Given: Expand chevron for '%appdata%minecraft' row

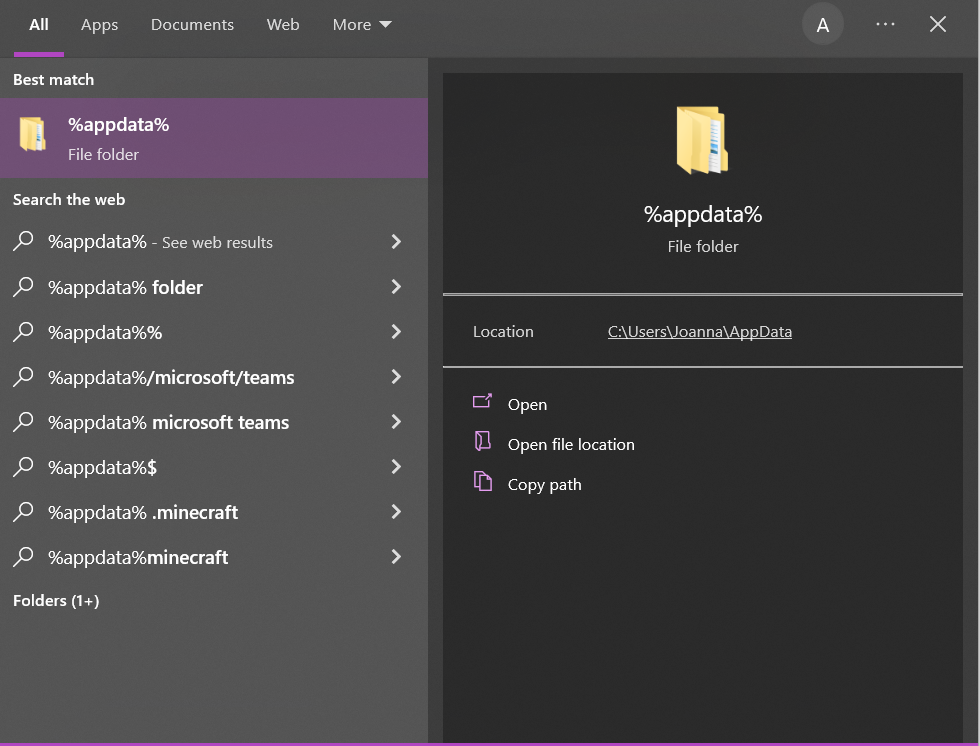Looking at the screenshot, I should point(396,557).
